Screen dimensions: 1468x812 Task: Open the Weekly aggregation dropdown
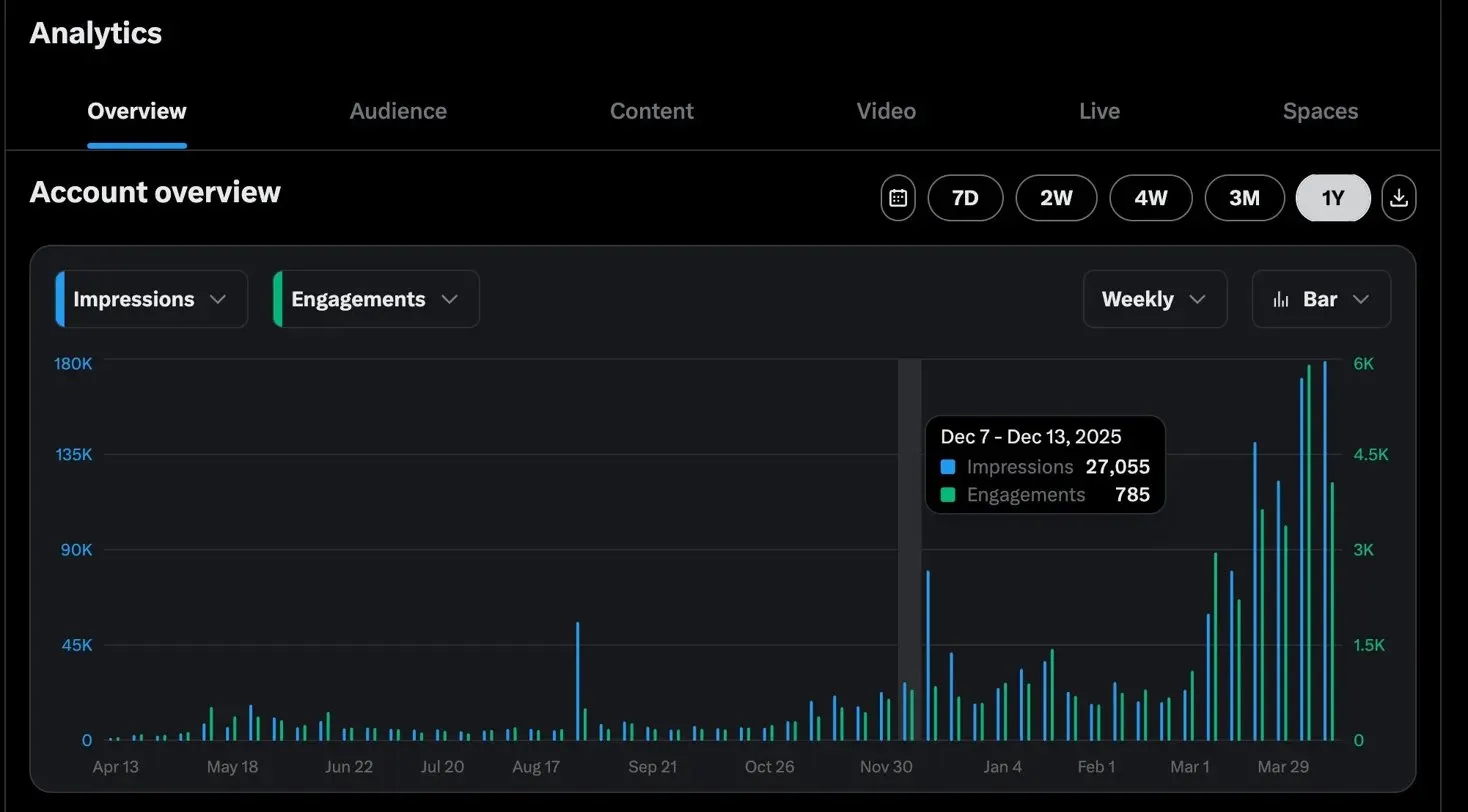tap(1154, 298)
